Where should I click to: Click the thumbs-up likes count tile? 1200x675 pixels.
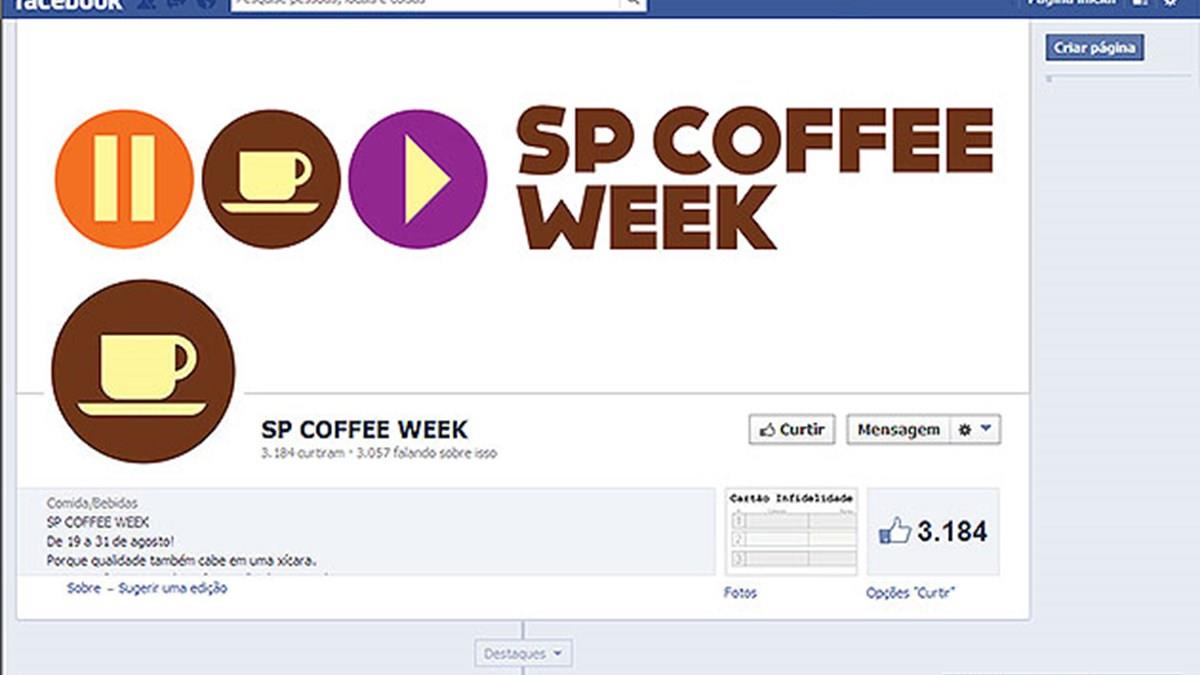click(x=933, y=531)
